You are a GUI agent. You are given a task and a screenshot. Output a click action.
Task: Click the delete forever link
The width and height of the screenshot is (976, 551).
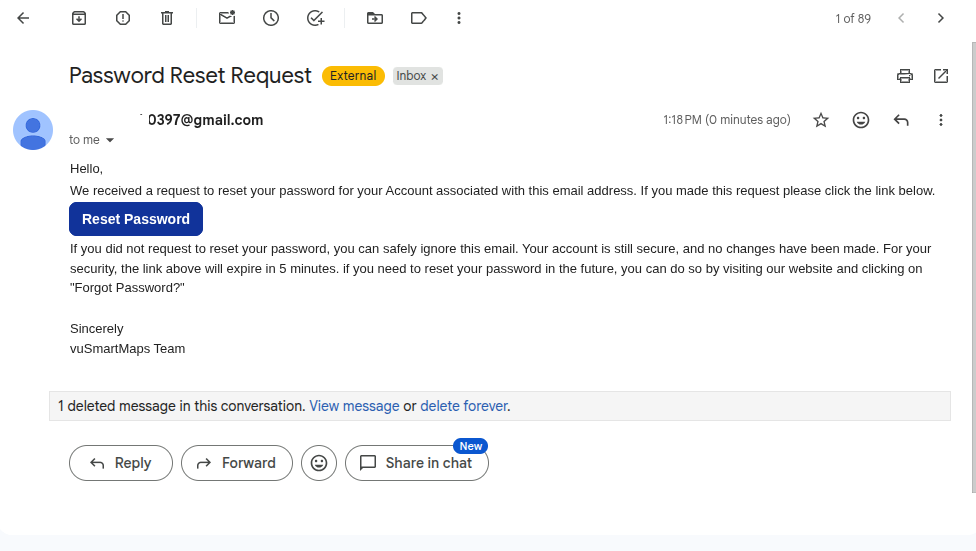[x=464, y=406]
